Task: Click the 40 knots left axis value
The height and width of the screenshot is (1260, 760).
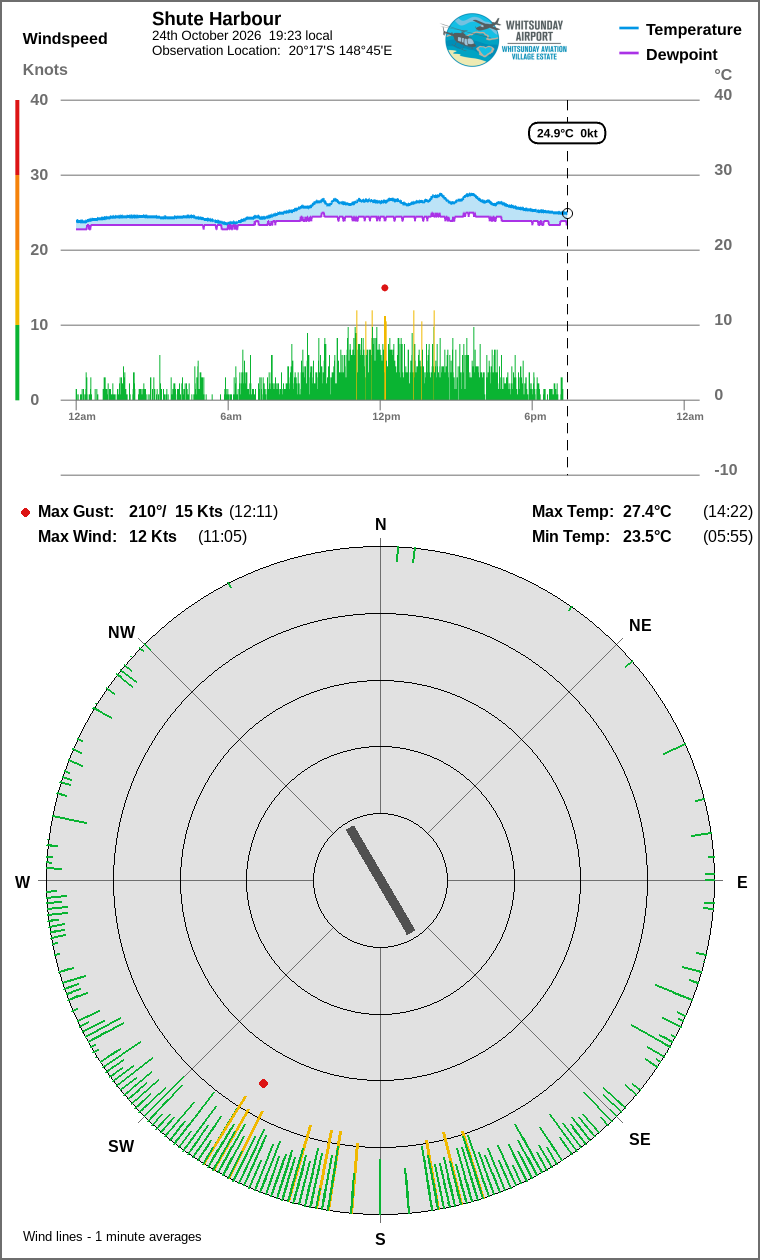Action: click(x=39, y=100)
